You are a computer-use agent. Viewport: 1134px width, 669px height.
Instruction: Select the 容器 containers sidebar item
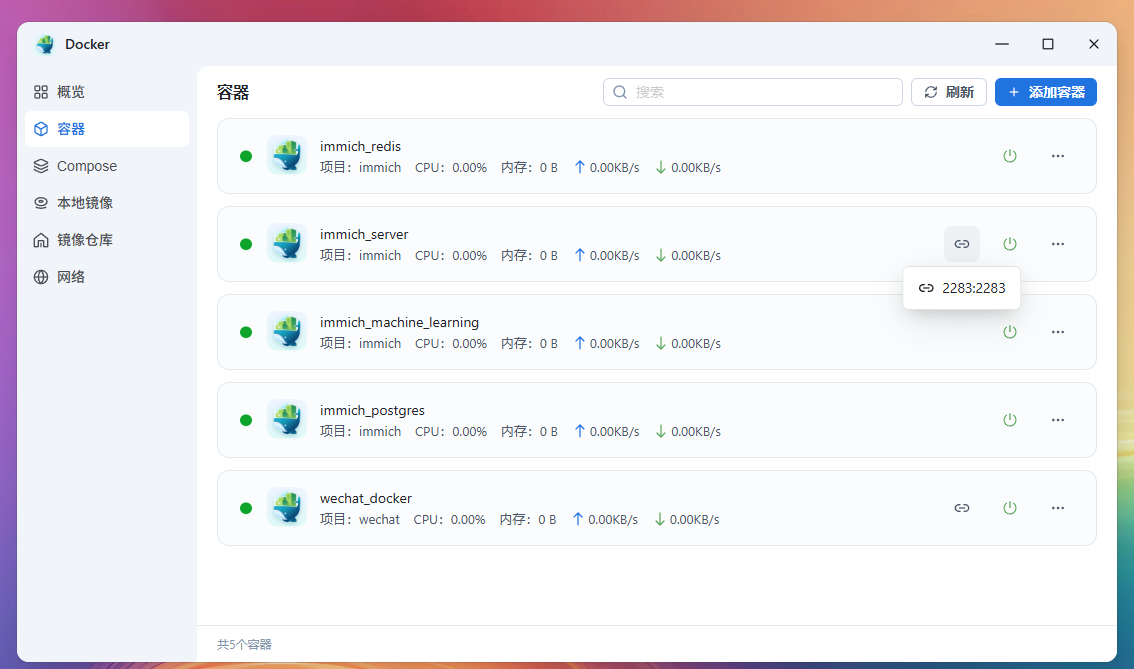pos(106,129)
